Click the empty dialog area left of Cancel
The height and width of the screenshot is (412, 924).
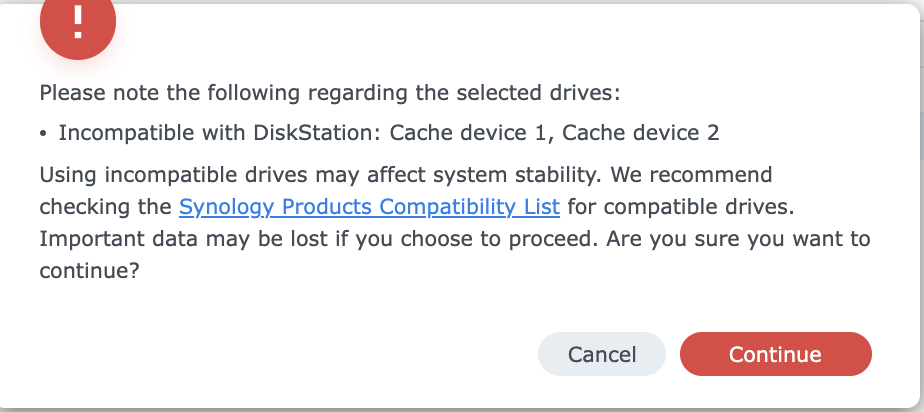click(x=280, y=354)
